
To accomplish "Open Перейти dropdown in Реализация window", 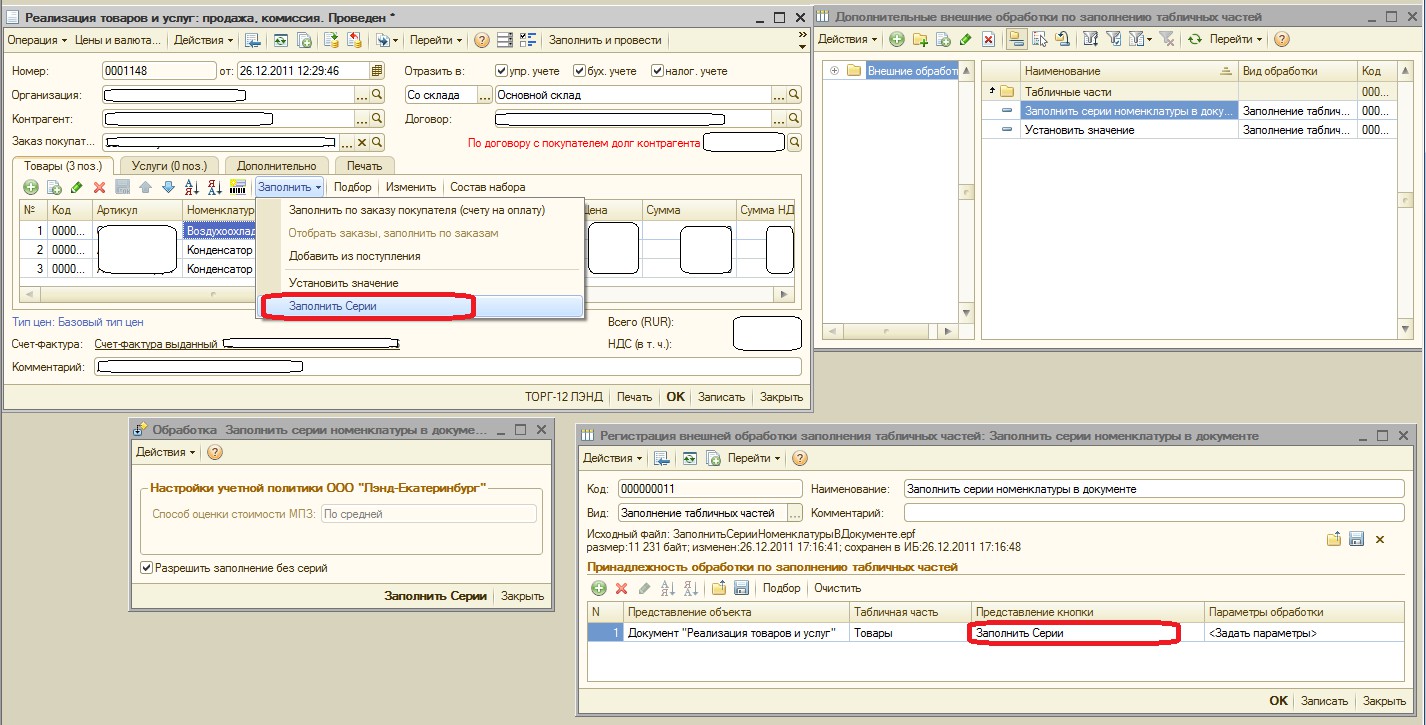I will pyautogui.click(x=436, y=40).
